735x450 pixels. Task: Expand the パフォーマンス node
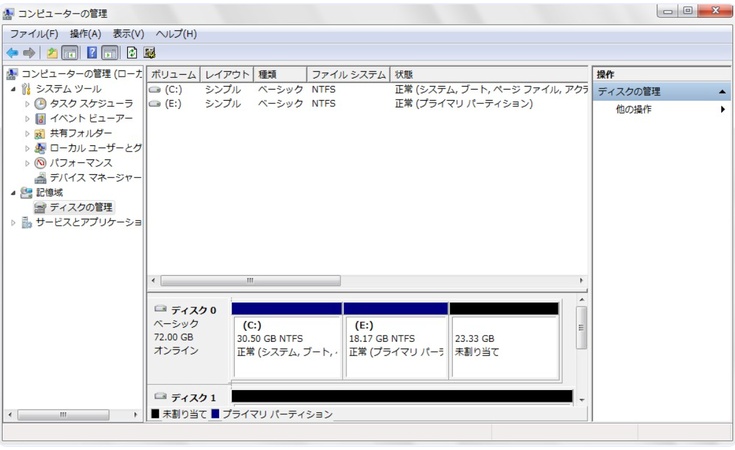pos(27,164)
